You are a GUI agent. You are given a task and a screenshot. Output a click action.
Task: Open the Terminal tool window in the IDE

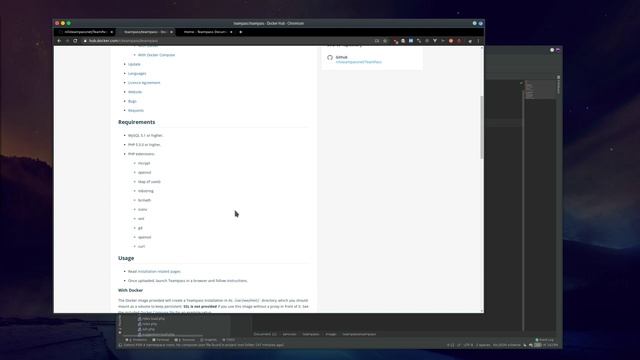(x=160, y=340)
